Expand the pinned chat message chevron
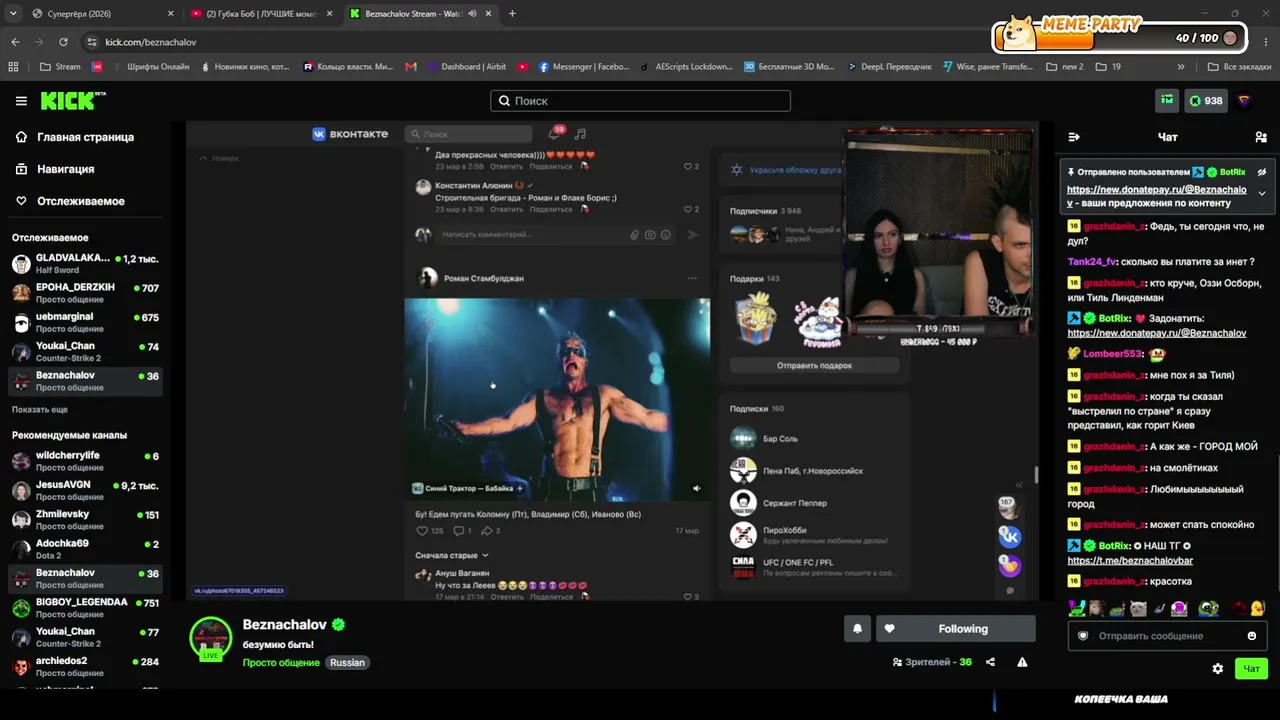This screenshot has height=720, width=1280. pos(1262,193)
